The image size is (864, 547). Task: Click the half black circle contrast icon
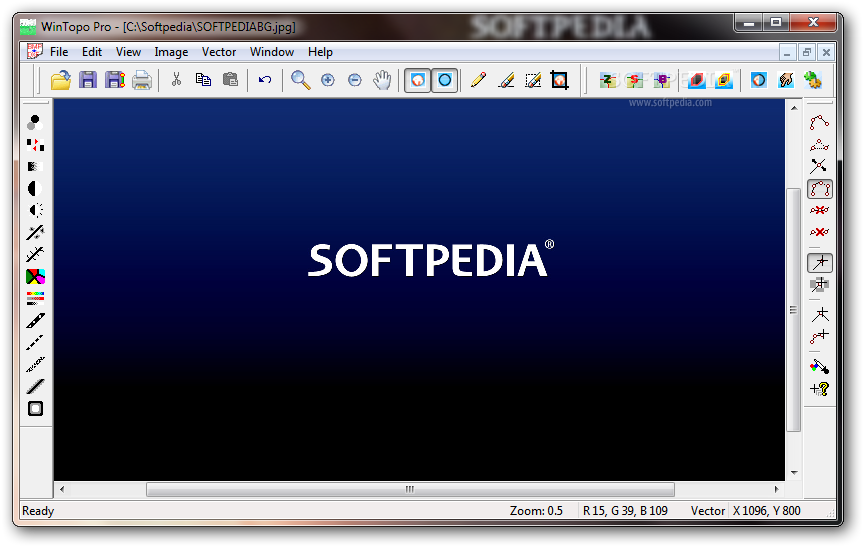click(x=35, y=188)
